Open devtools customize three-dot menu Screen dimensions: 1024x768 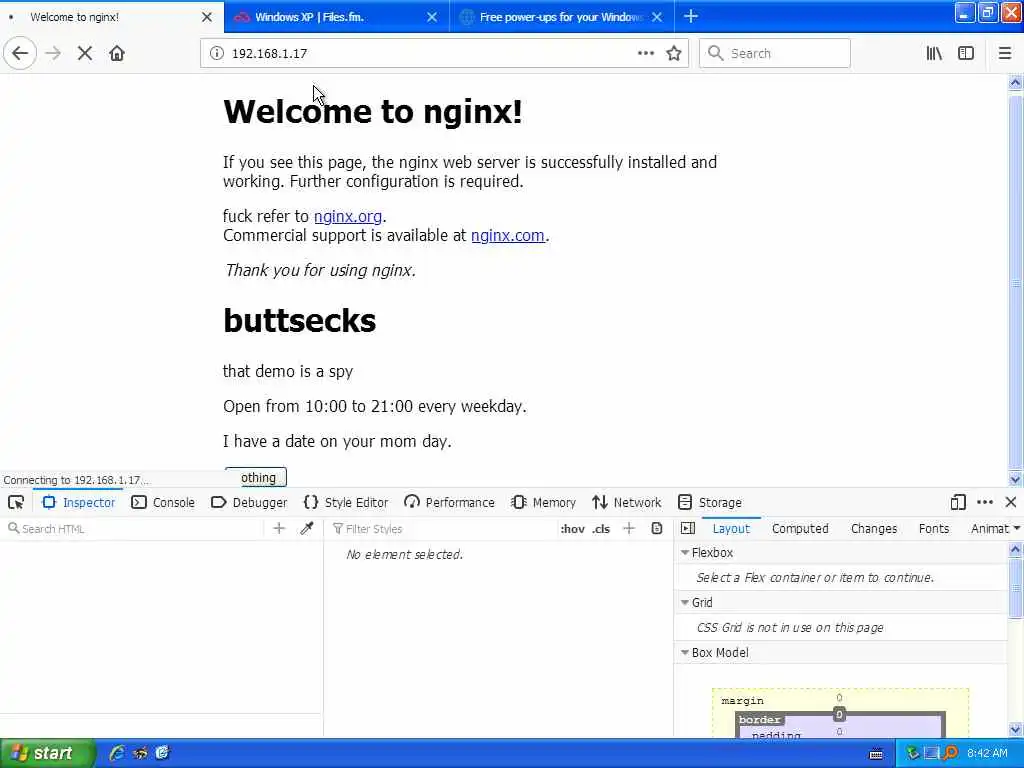pos(985,502)
